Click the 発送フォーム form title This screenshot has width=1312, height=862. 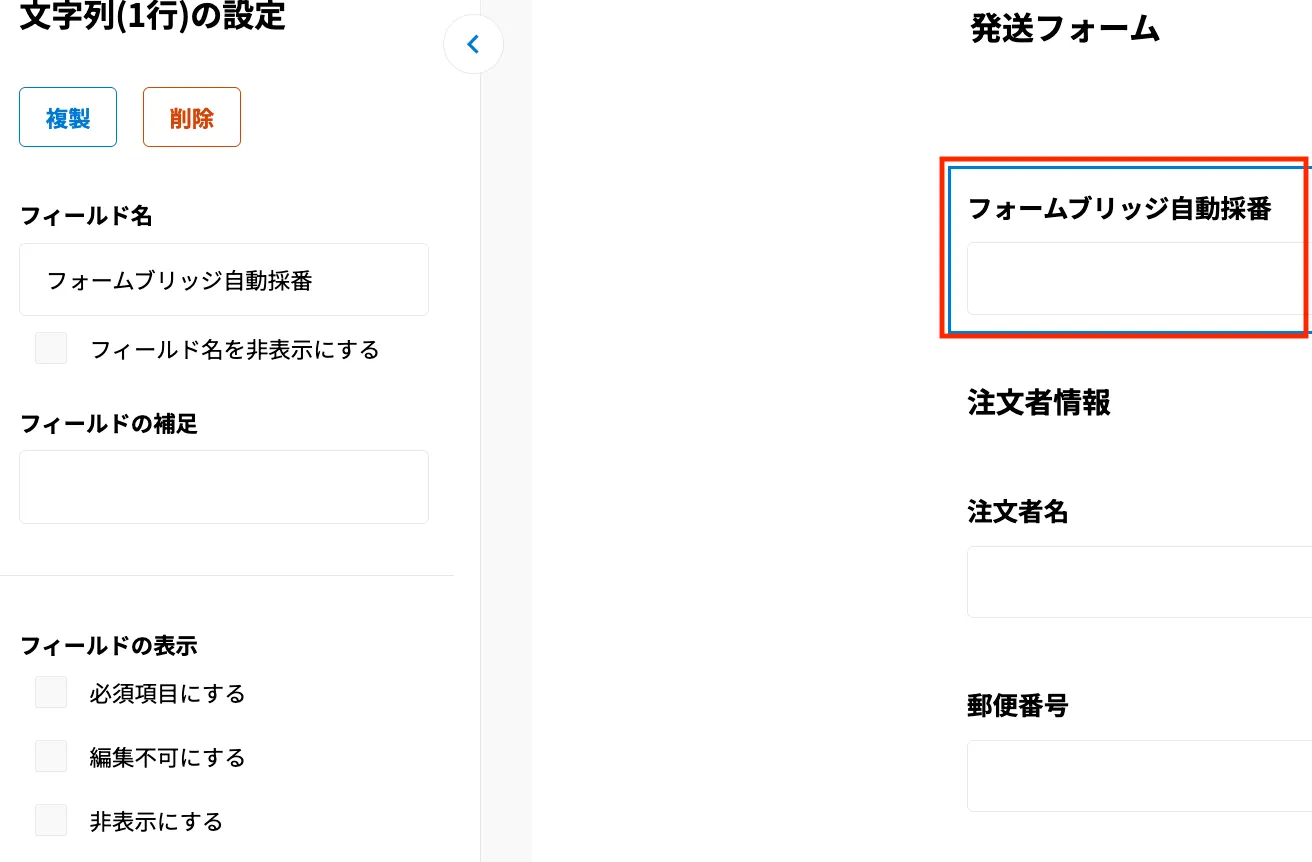1065,30
